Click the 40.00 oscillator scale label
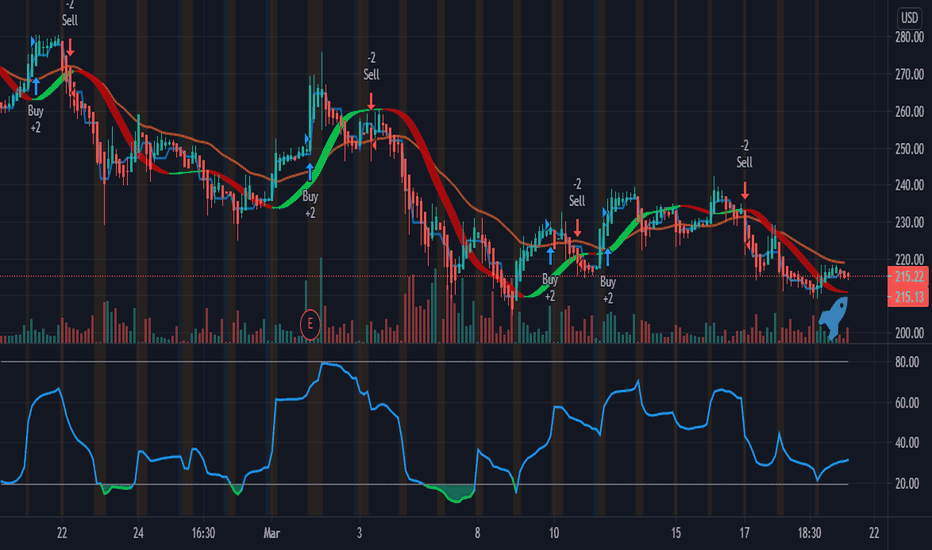 (x=907, y=443)
